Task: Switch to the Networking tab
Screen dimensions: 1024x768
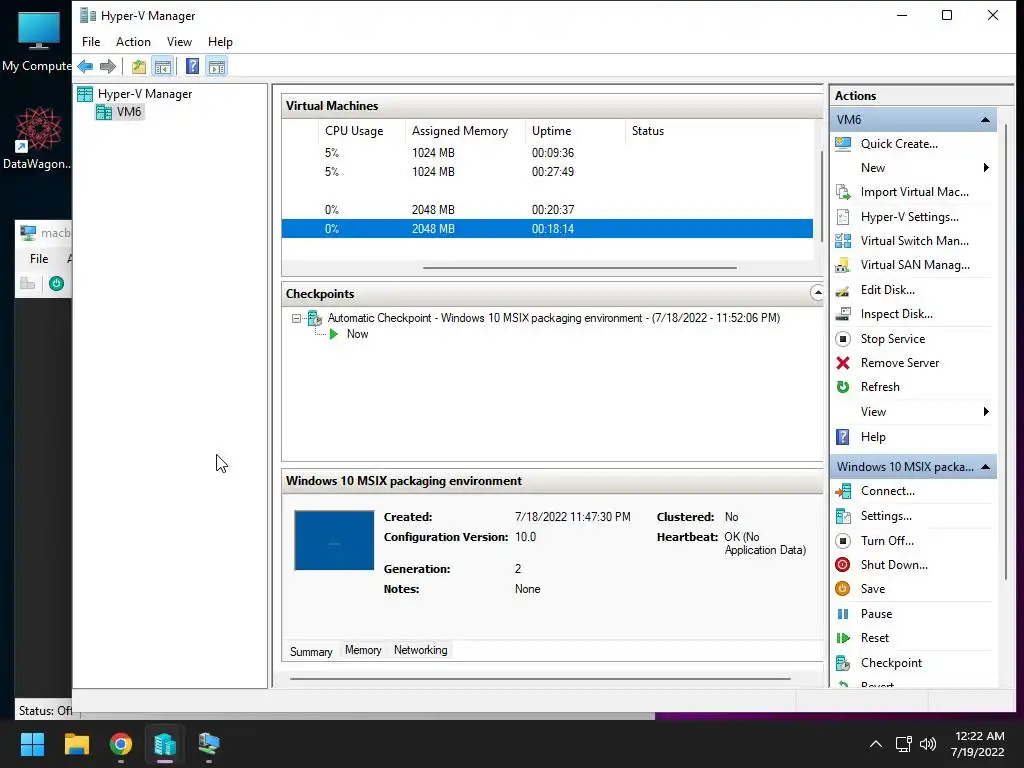Action: [x=421, y=650]
